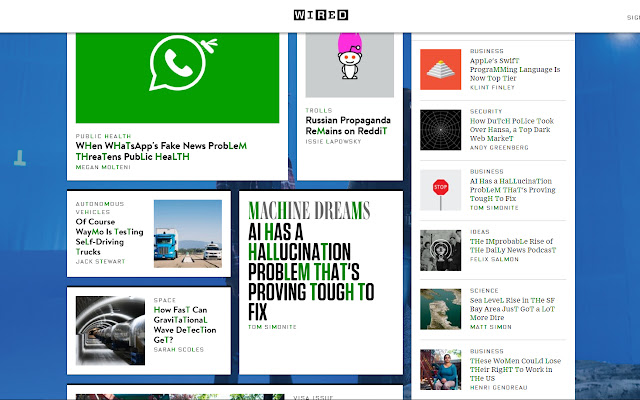640x400 pixels.
Task: Click the red stop sign thumbnail
Action: click(x=440, y=189)
